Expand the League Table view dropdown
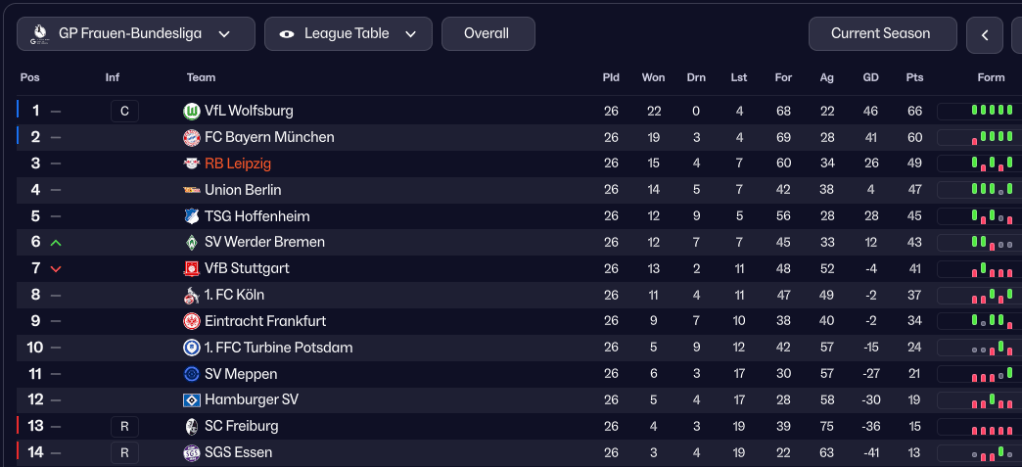The width and height of the screenshot is (1022, 467). click(348, 34)
